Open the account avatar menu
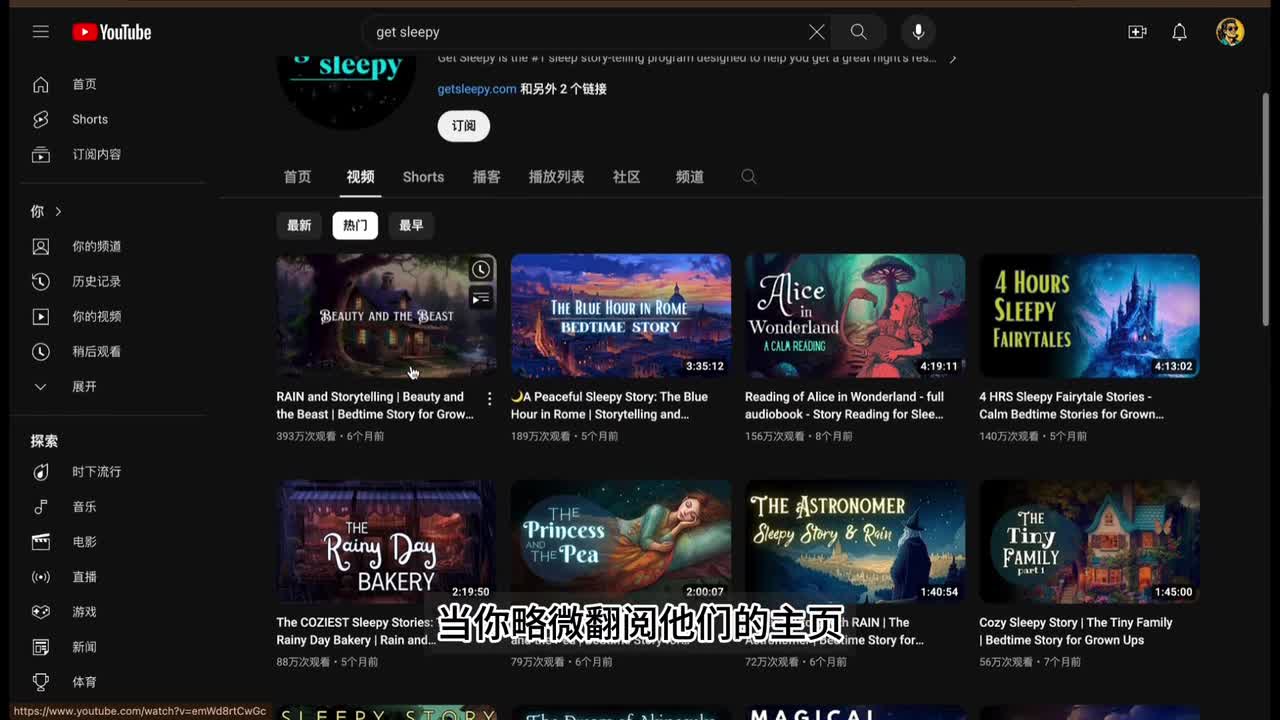This screenshot has height=720, width=1280. (1229, 32)
